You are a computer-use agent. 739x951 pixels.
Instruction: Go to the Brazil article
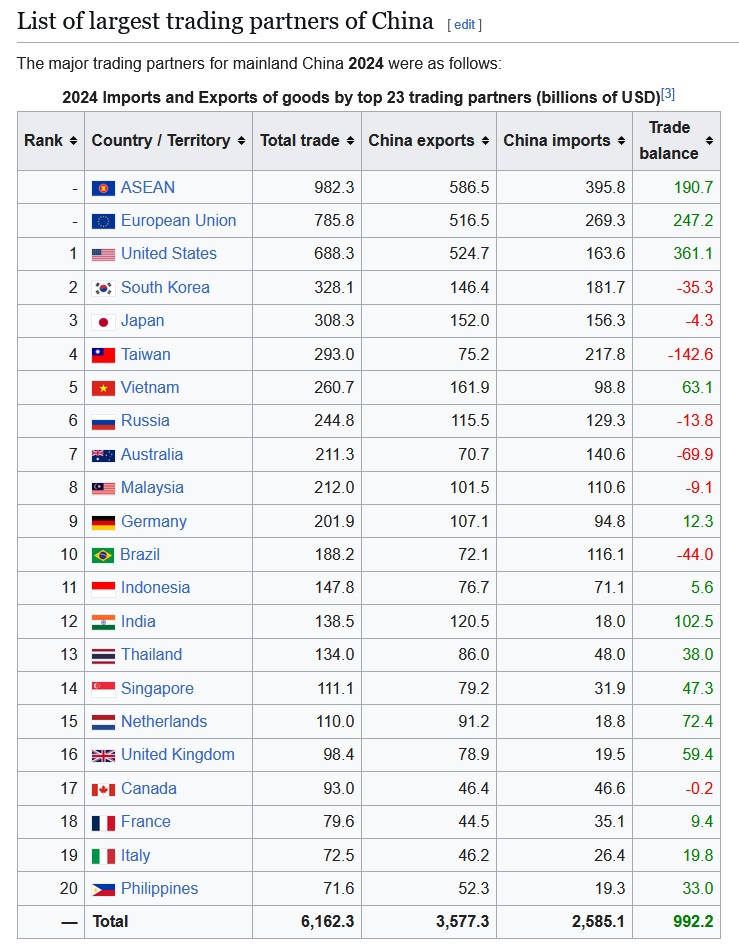click(140, 555)
